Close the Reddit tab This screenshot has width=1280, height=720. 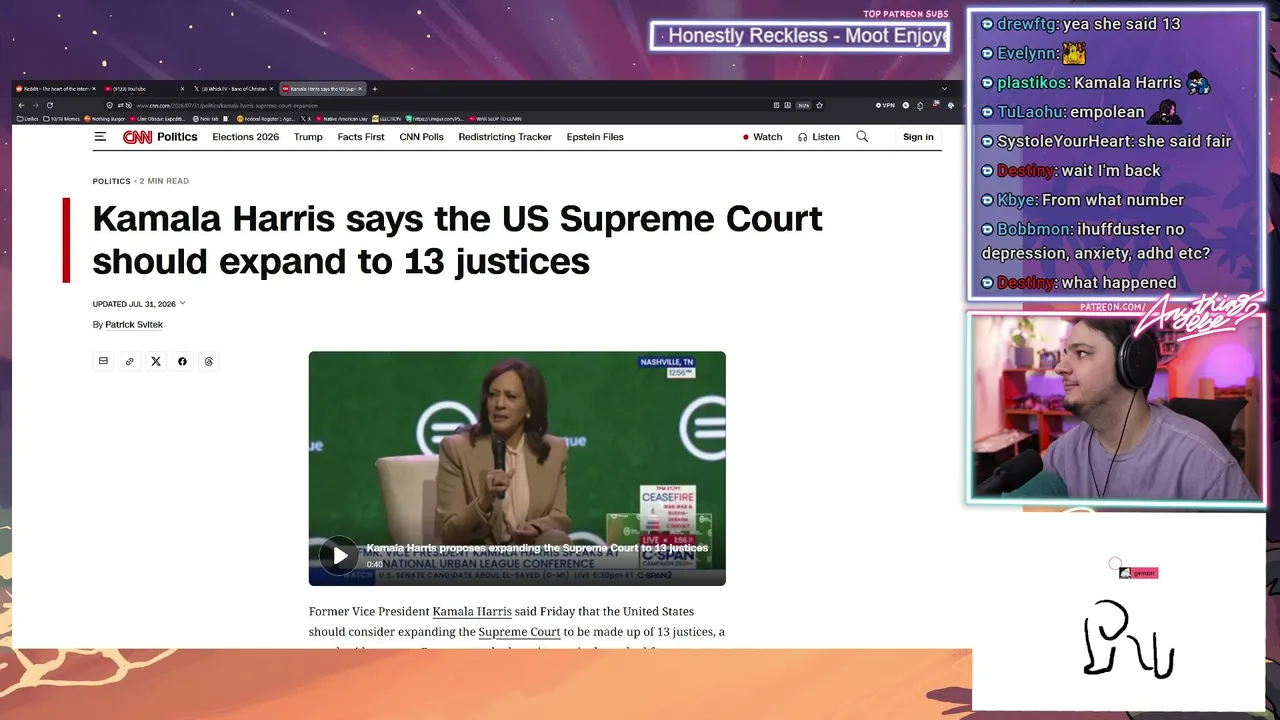click(94, 89)
